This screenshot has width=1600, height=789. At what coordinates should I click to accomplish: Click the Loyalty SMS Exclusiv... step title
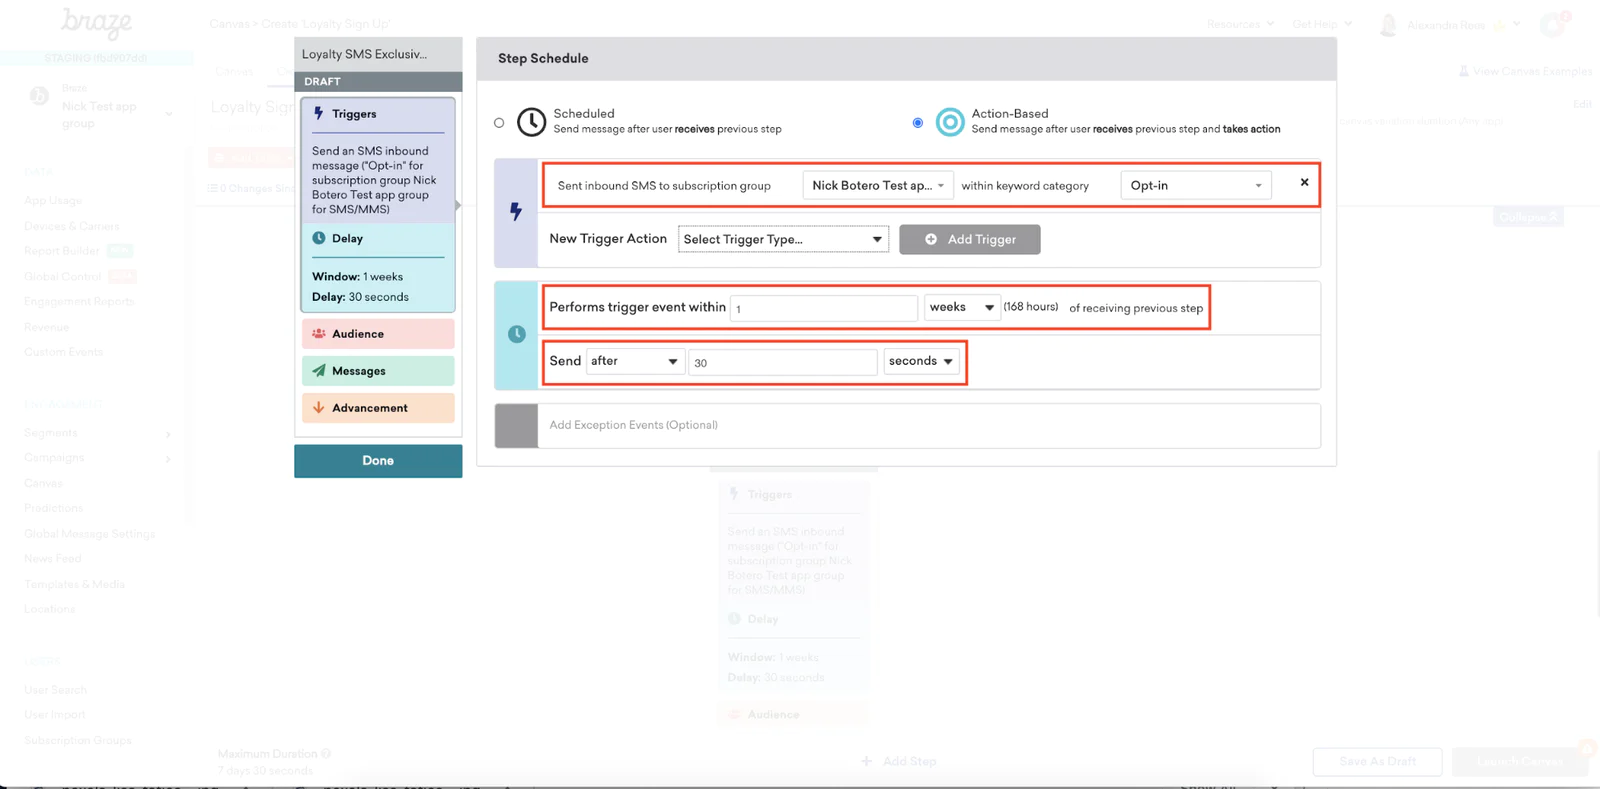[364, 54]
